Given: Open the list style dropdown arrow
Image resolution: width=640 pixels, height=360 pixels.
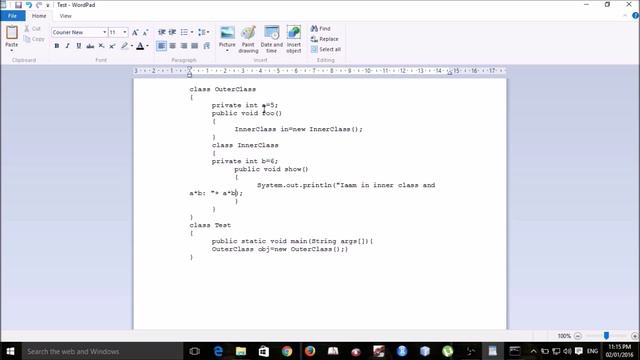Looking at the screenshot, I should pyautogui.click(x=192, y=32).
